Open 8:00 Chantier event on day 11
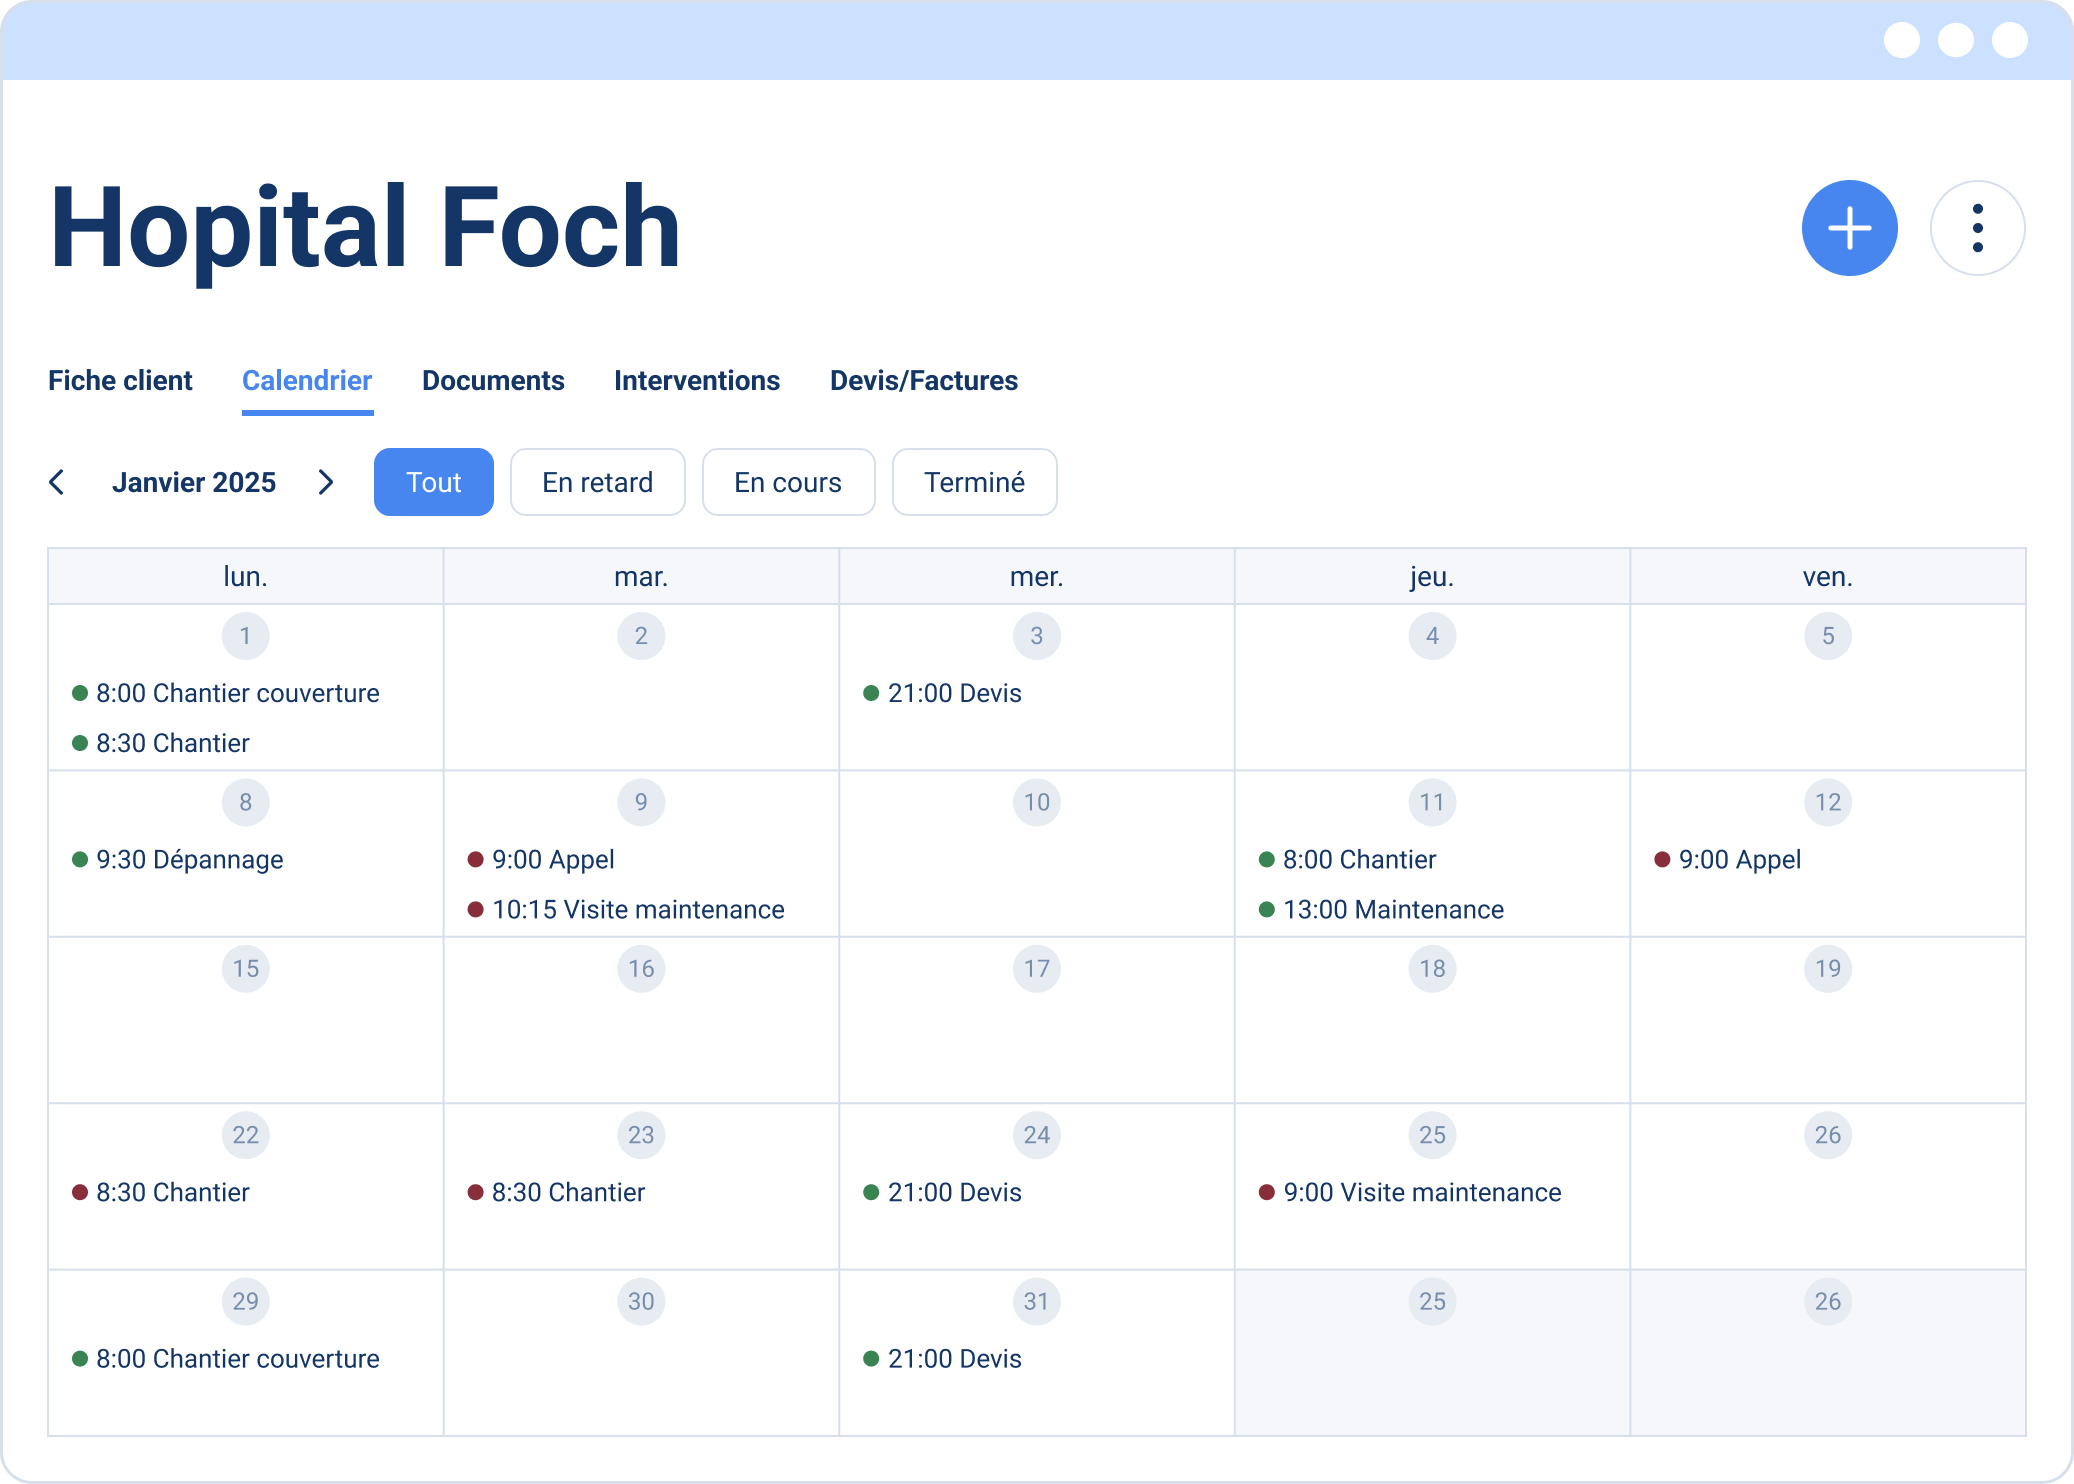 click(1347, 860)
